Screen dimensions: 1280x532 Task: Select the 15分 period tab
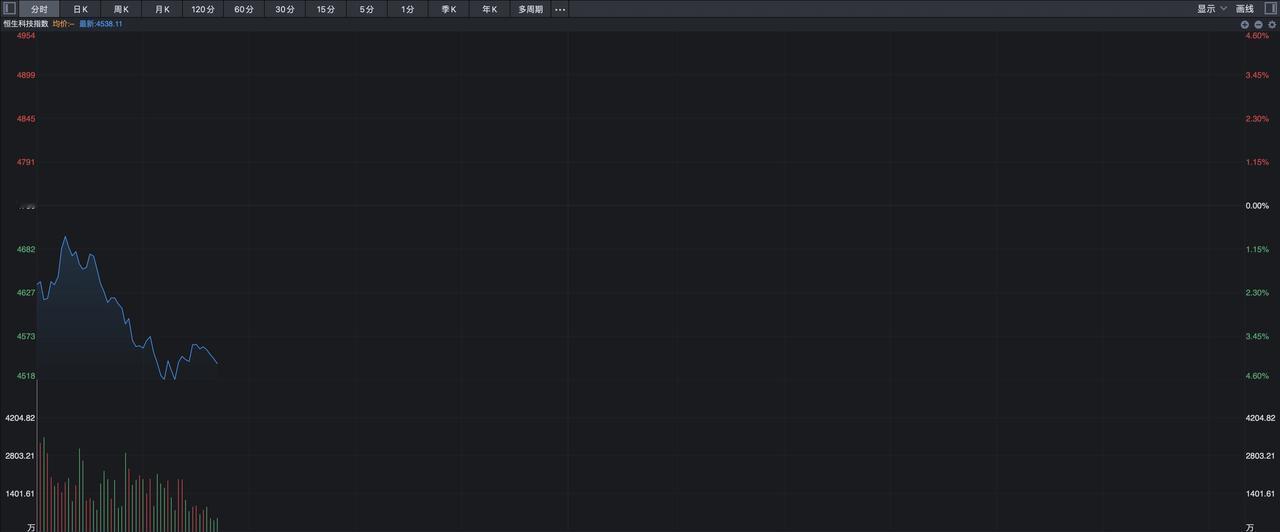pyautogui.click(x=326, y=9)
